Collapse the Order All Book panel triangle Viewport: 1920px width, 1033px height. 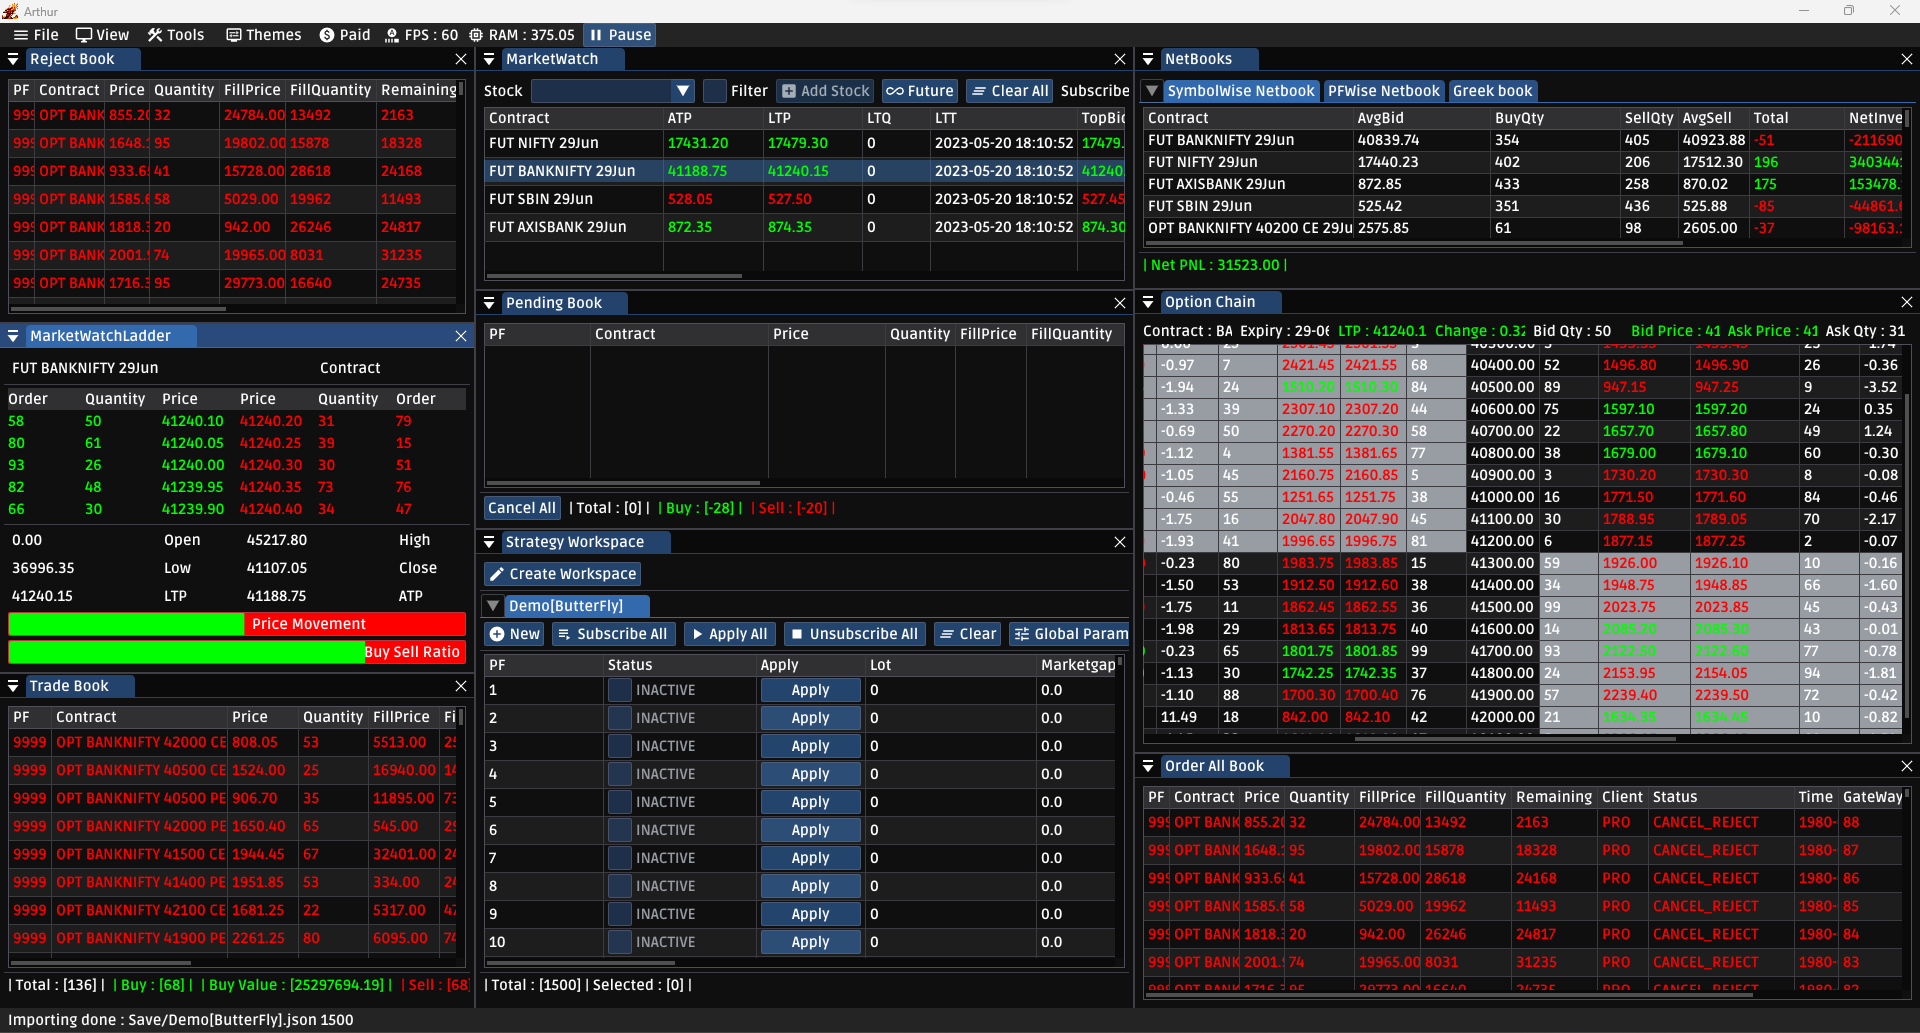point(1148,766)
